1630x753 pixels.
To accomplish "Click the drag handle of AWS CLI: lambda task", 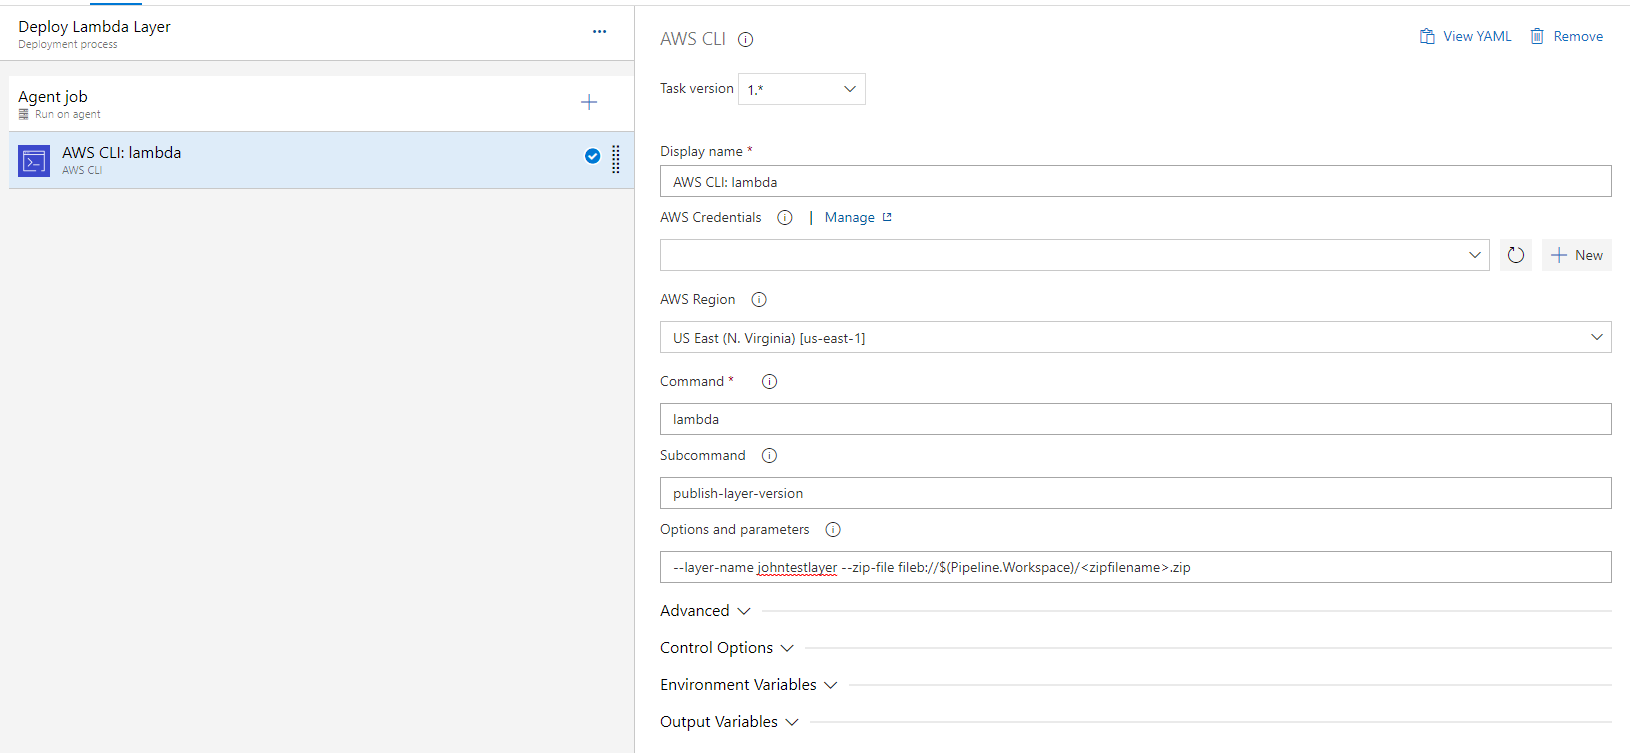I will tap(616, 159).
